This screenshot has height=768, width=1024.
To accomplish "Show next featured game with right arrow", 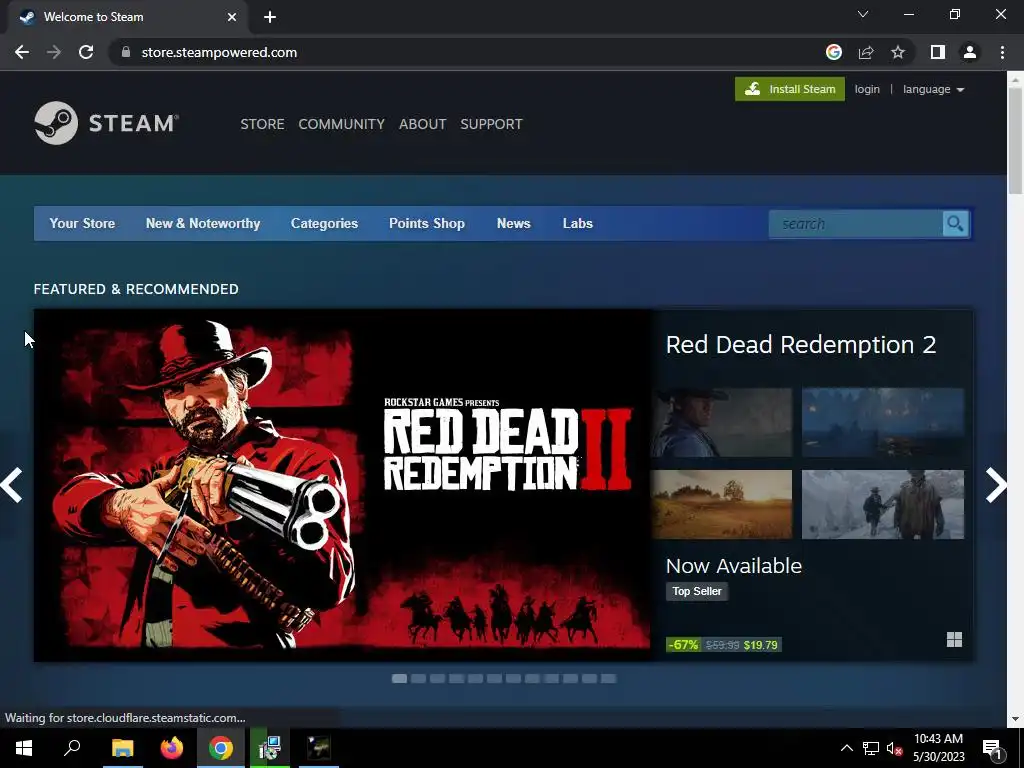I will 996,485.
